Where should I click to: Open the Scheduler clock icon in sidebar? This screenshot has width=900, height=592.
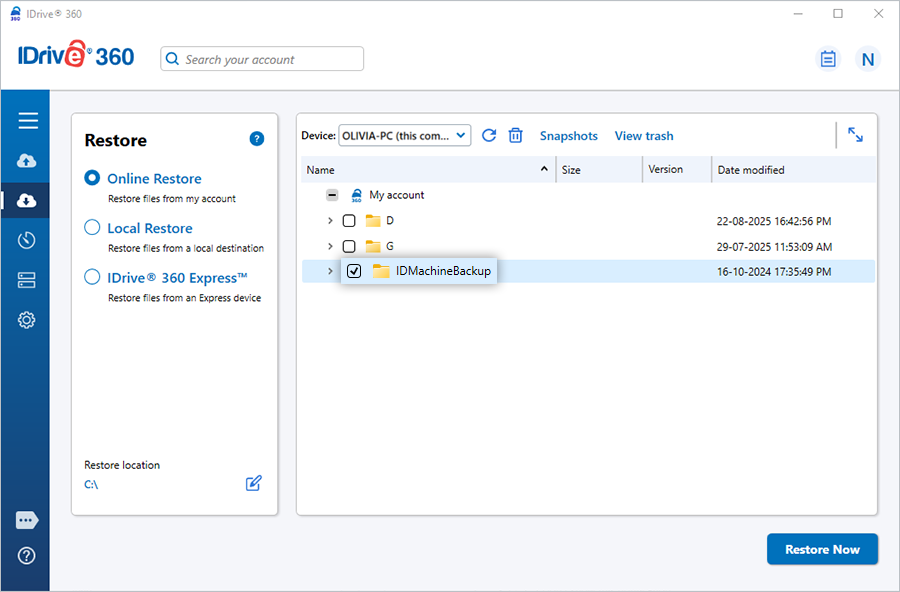coord(27,240)
